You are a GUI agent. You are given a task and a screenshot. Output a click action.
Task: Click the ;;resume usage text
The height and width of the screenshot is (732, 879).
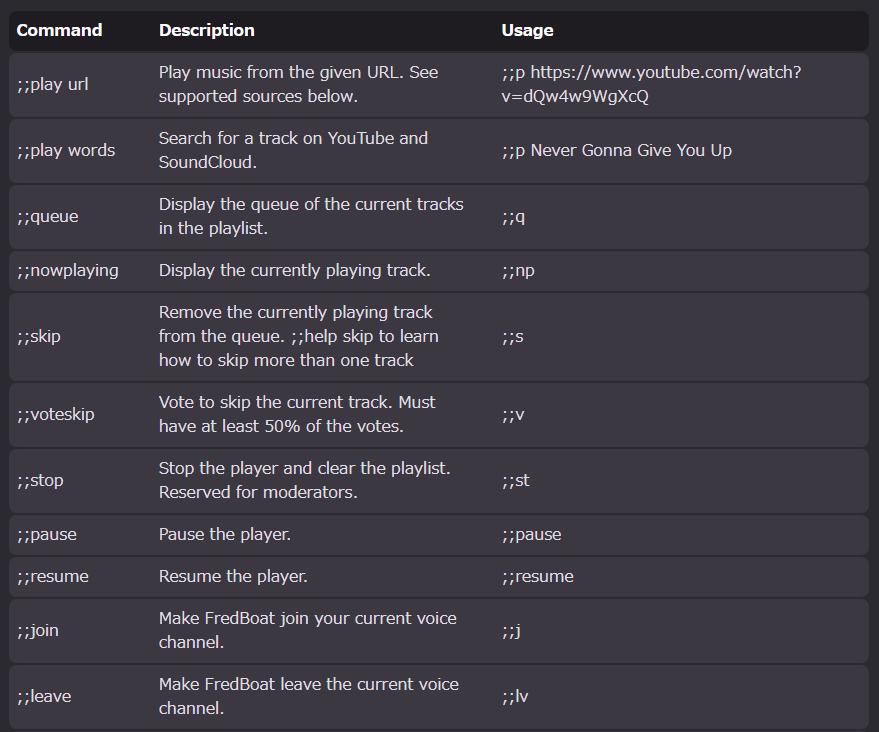click(538, 577)
